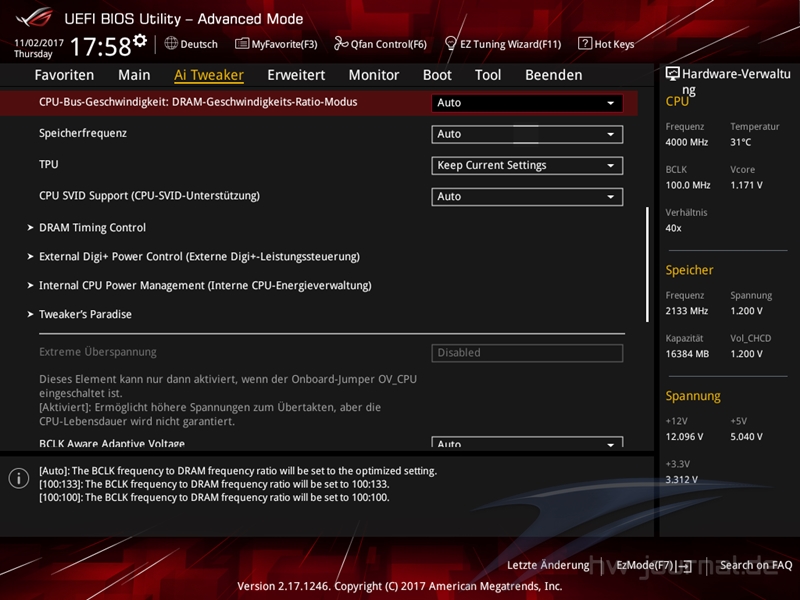Open BCLK Aware Adaptive Voltage dropdown
Image resolution: width=800 pixels, height=600 pixels.
click(527, 442)
